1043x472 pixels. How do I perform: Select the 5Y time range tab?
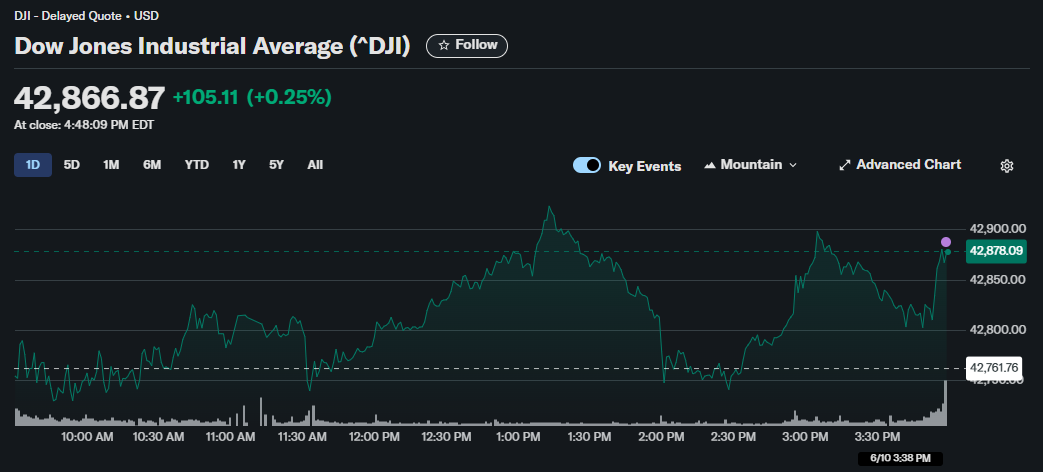(276, 165)
